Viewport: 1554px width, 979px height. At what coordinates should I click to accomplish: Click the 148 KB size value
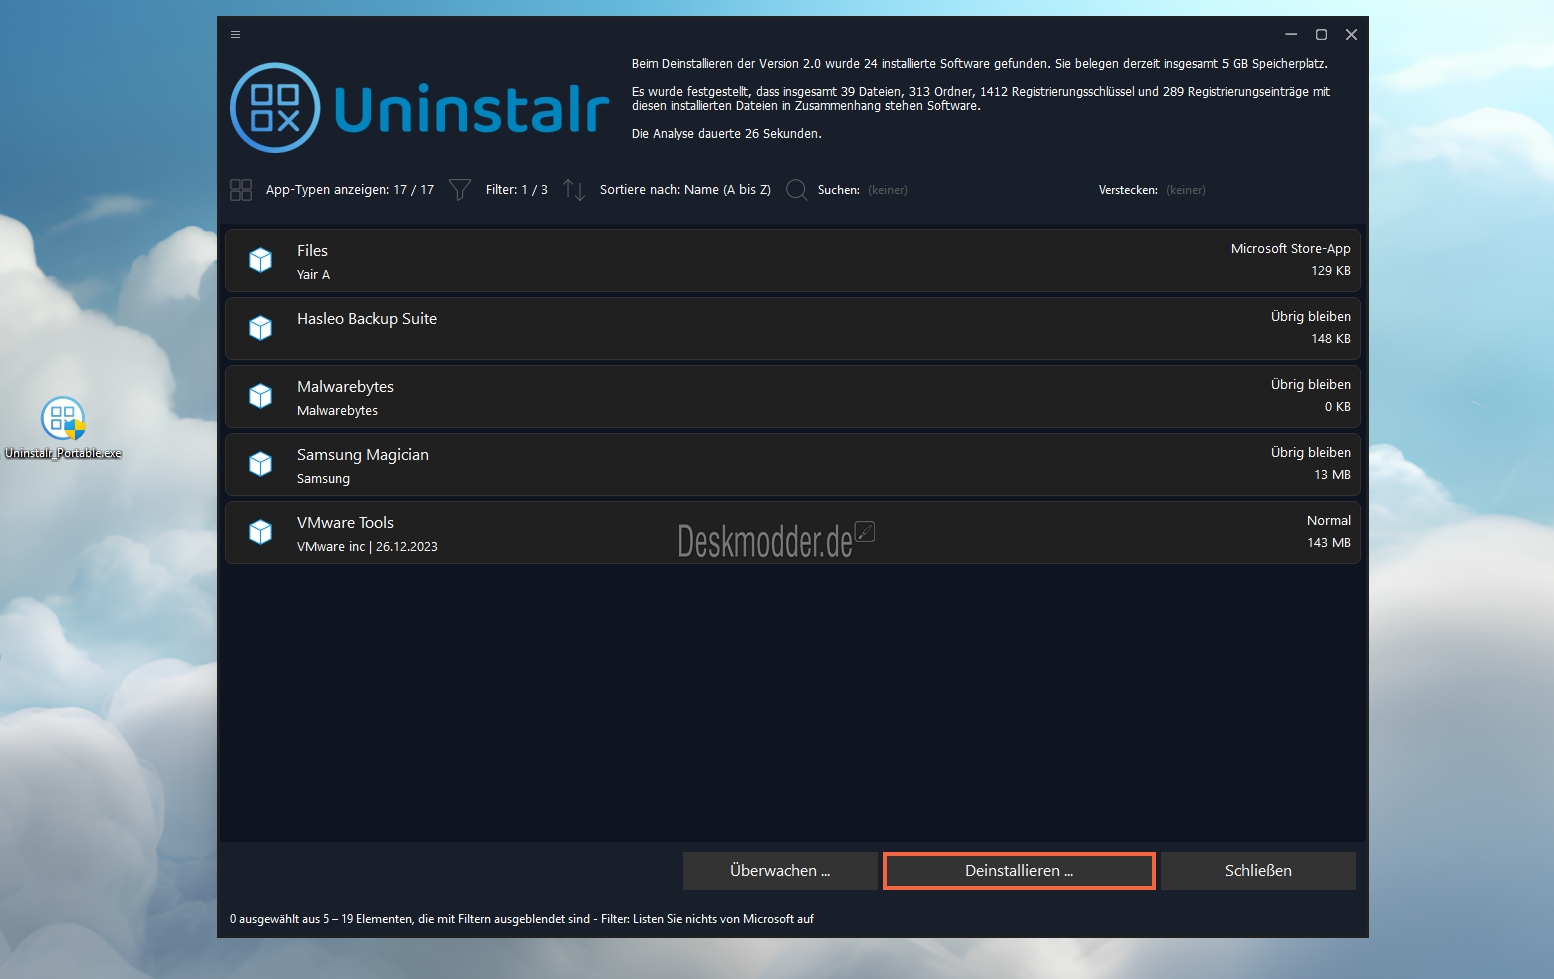[1331, 339]
